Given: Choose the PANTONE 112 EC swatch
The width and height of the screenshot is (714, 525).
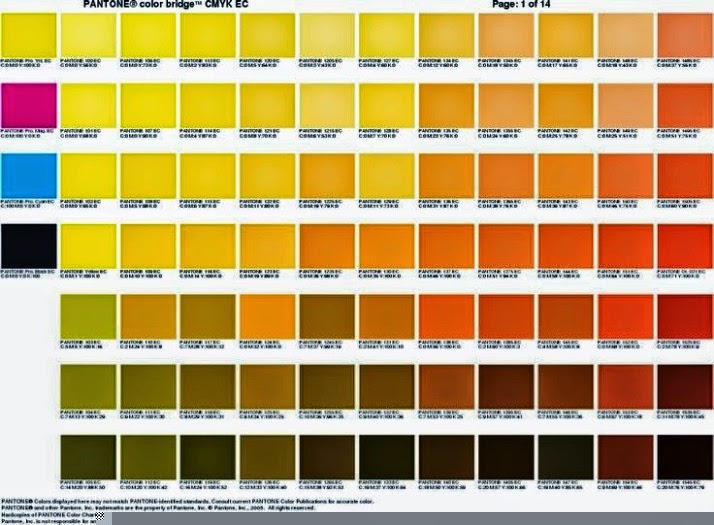Looking at the screenshot, I should 148,457.
